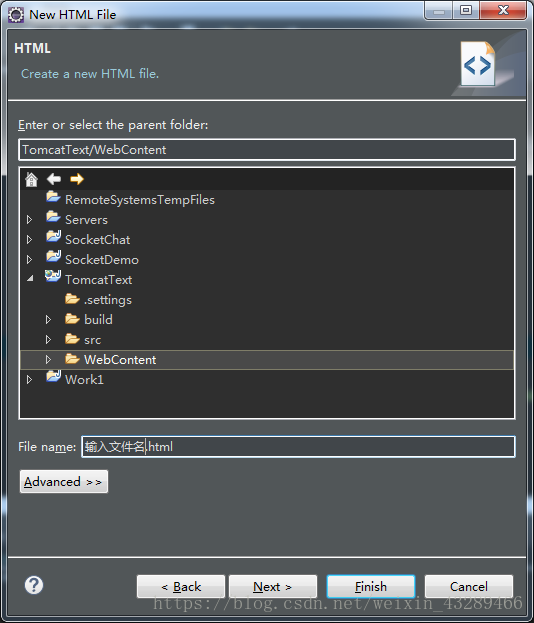Select the WebContent folder label

coord(120,360)
